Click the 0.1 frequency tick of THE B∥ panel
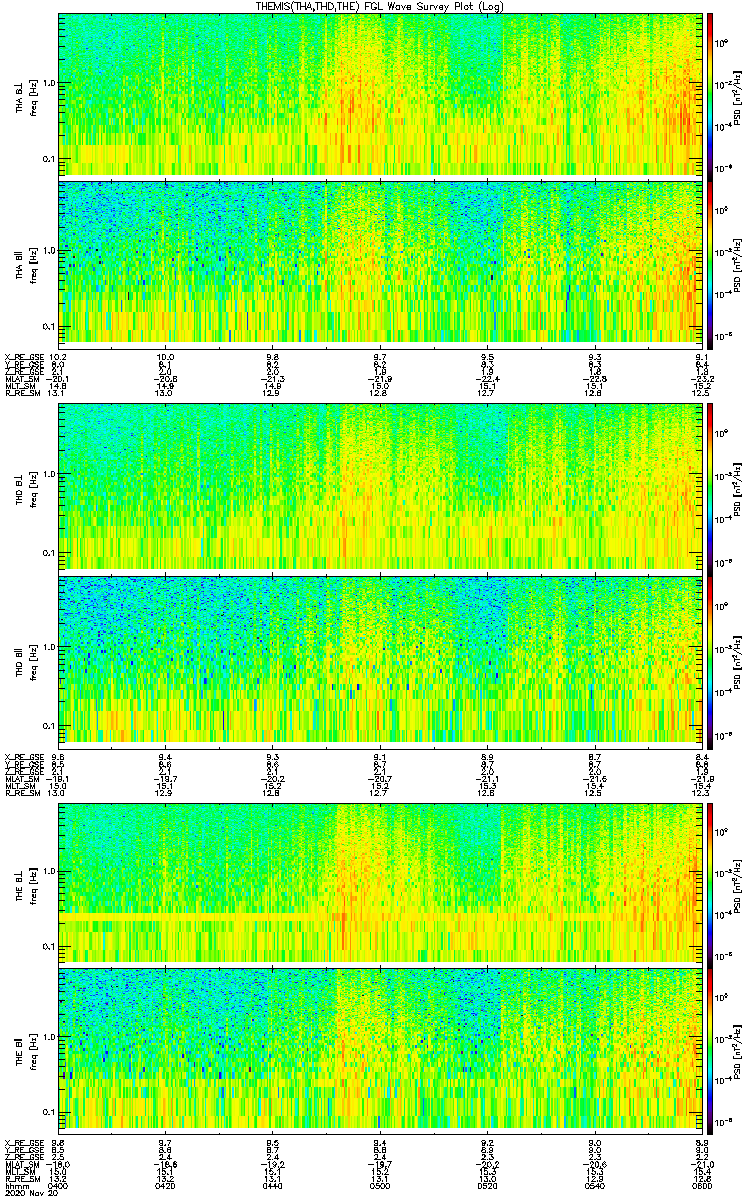The image size is (750, 1200). pos(49,1112)
